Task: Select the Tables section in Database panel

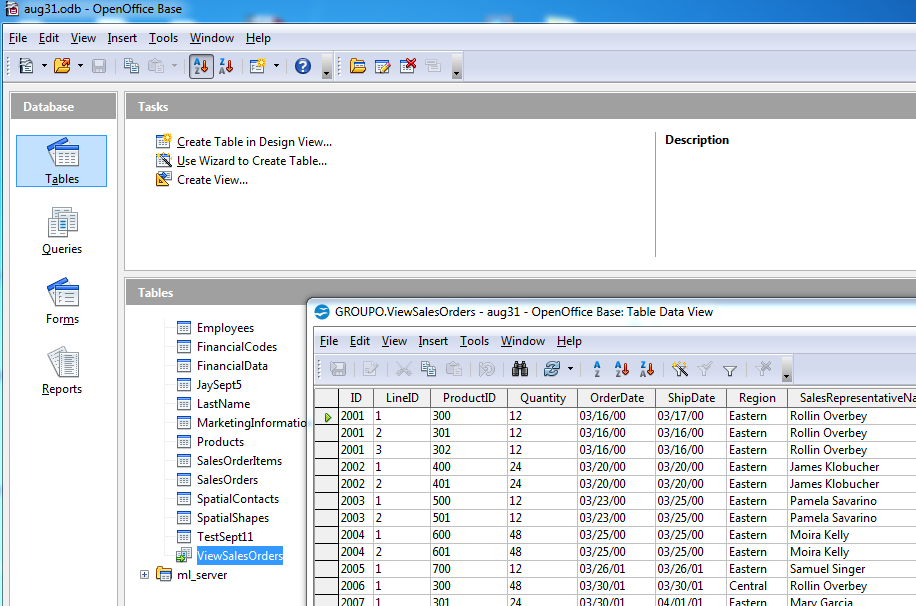Action: pyautogui.click(x=61, y=160)
